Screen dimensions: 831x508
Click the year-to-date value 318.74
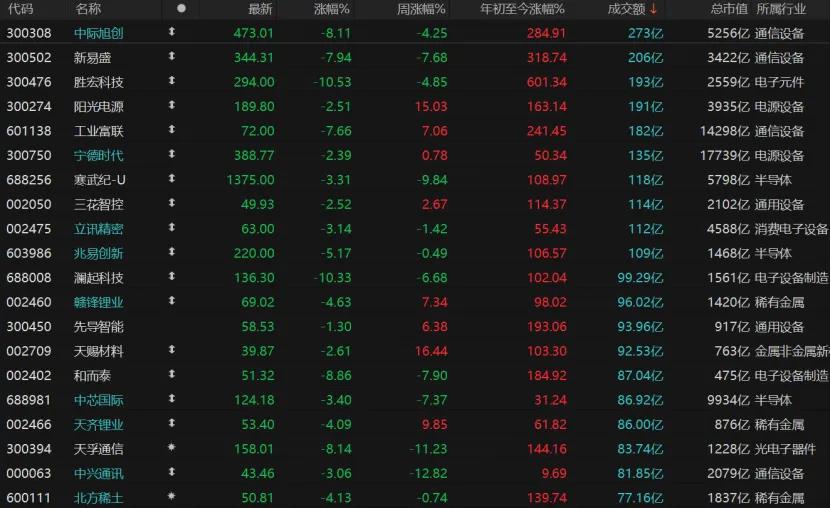pos(547,58)
